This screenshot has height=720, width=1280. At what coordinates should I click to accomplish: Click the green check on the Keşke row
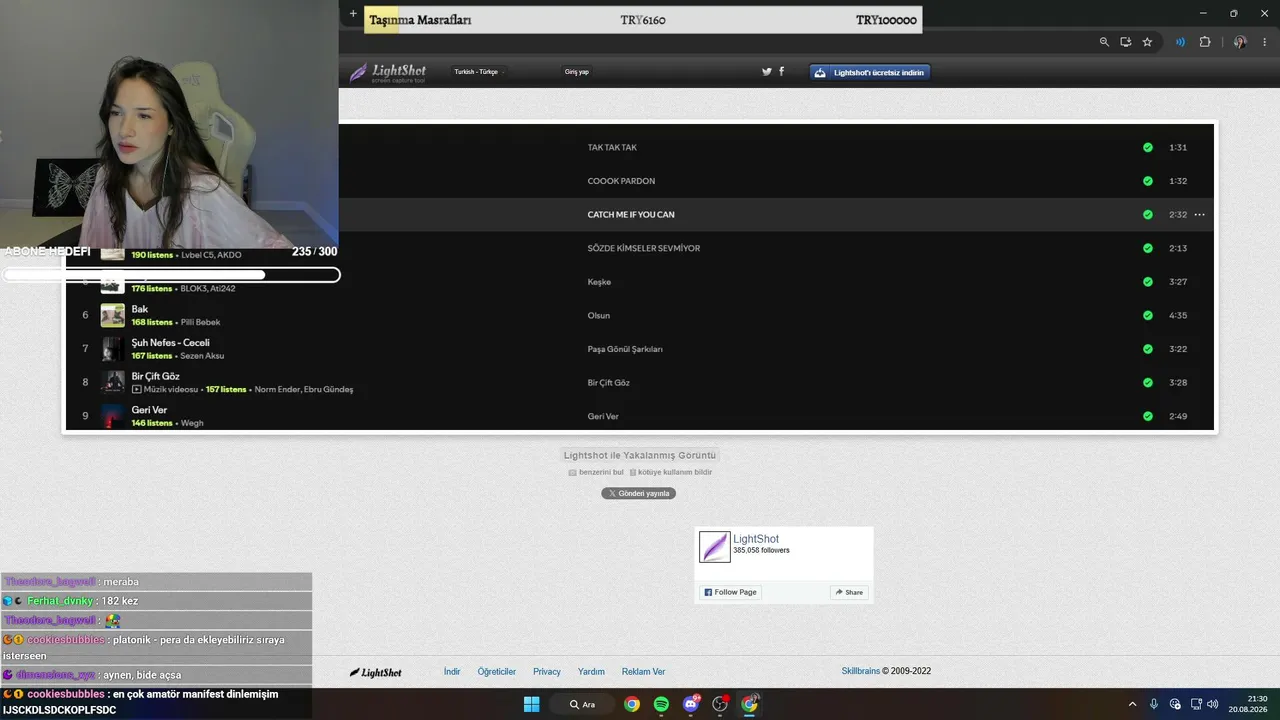[x=1148, y=282]
